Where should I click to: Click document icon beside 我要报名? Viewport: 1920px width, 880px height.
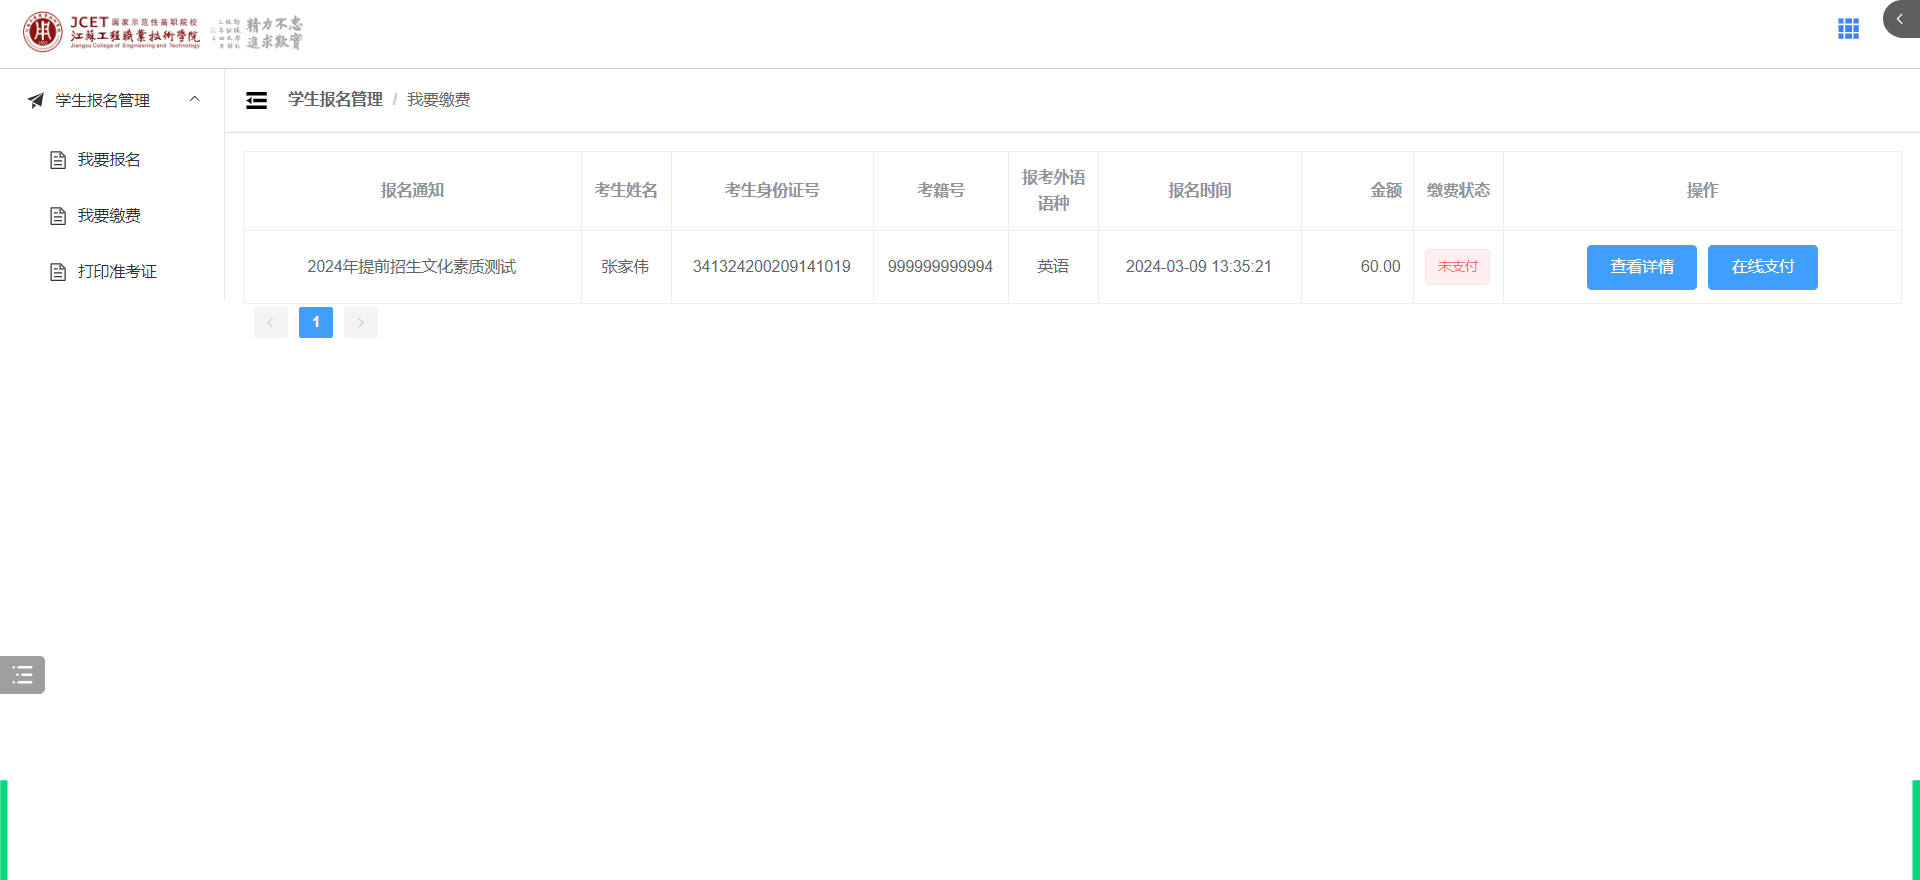click(58, 160)
